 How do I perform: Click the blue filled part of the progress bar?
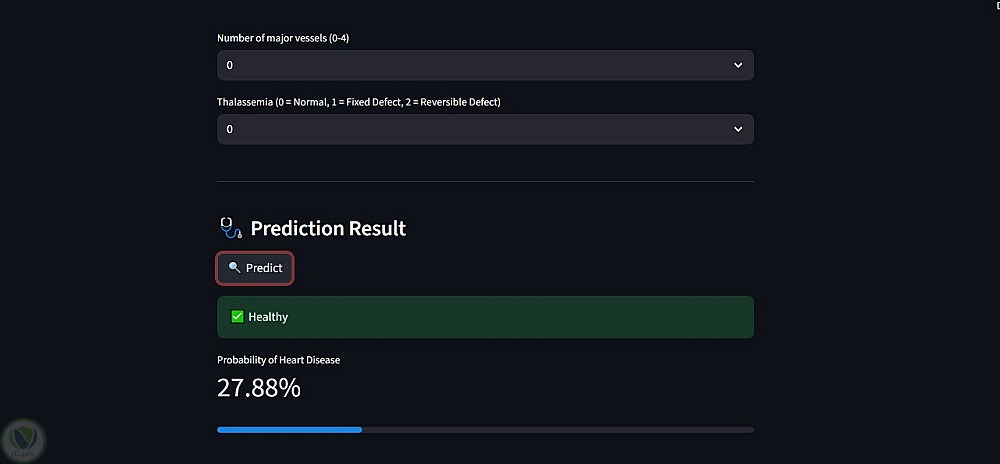[289, 430]
